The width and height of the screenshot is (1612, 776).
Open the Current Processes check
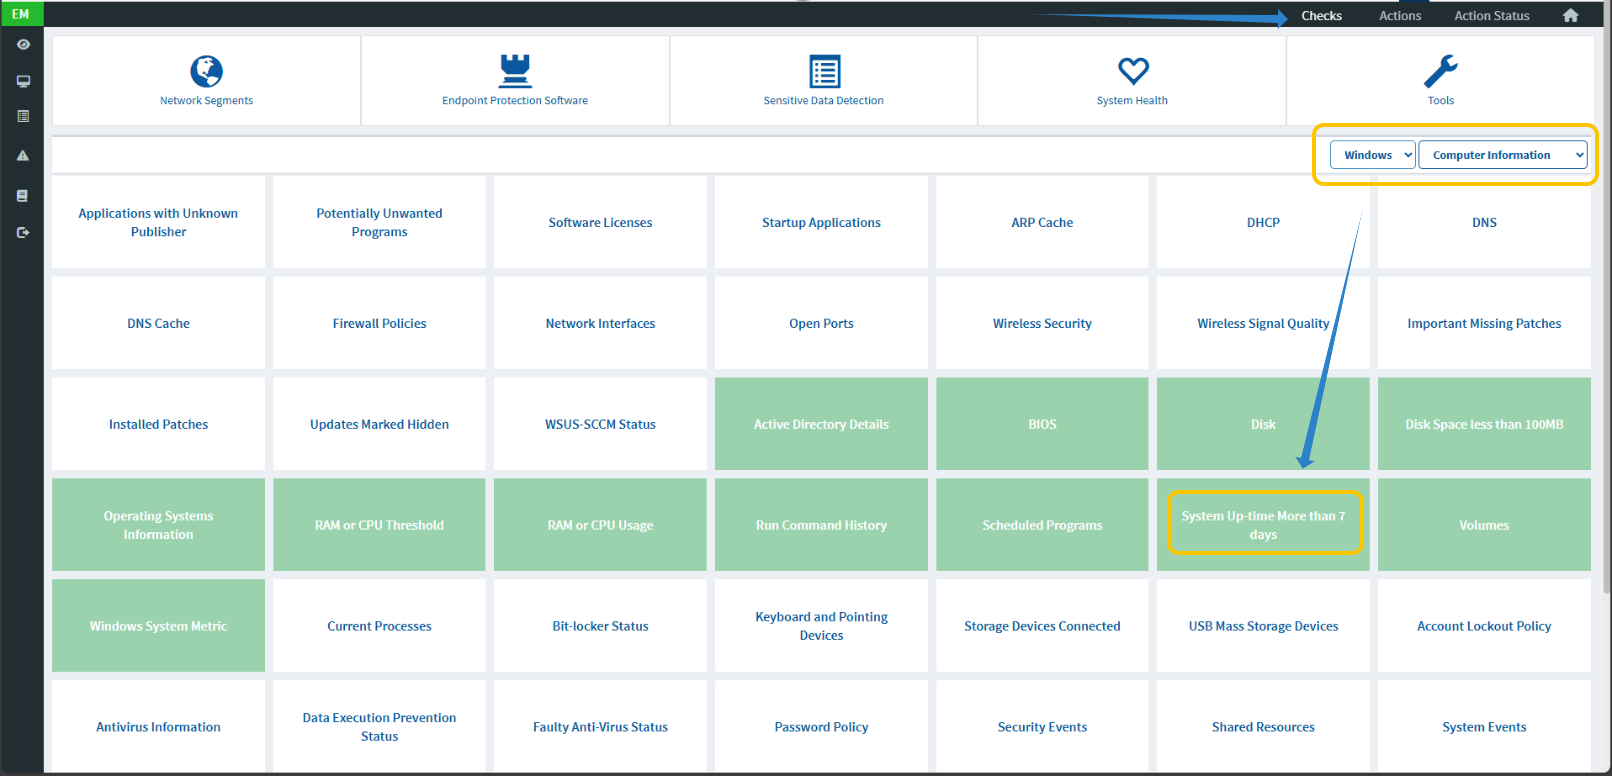[379, 626]
